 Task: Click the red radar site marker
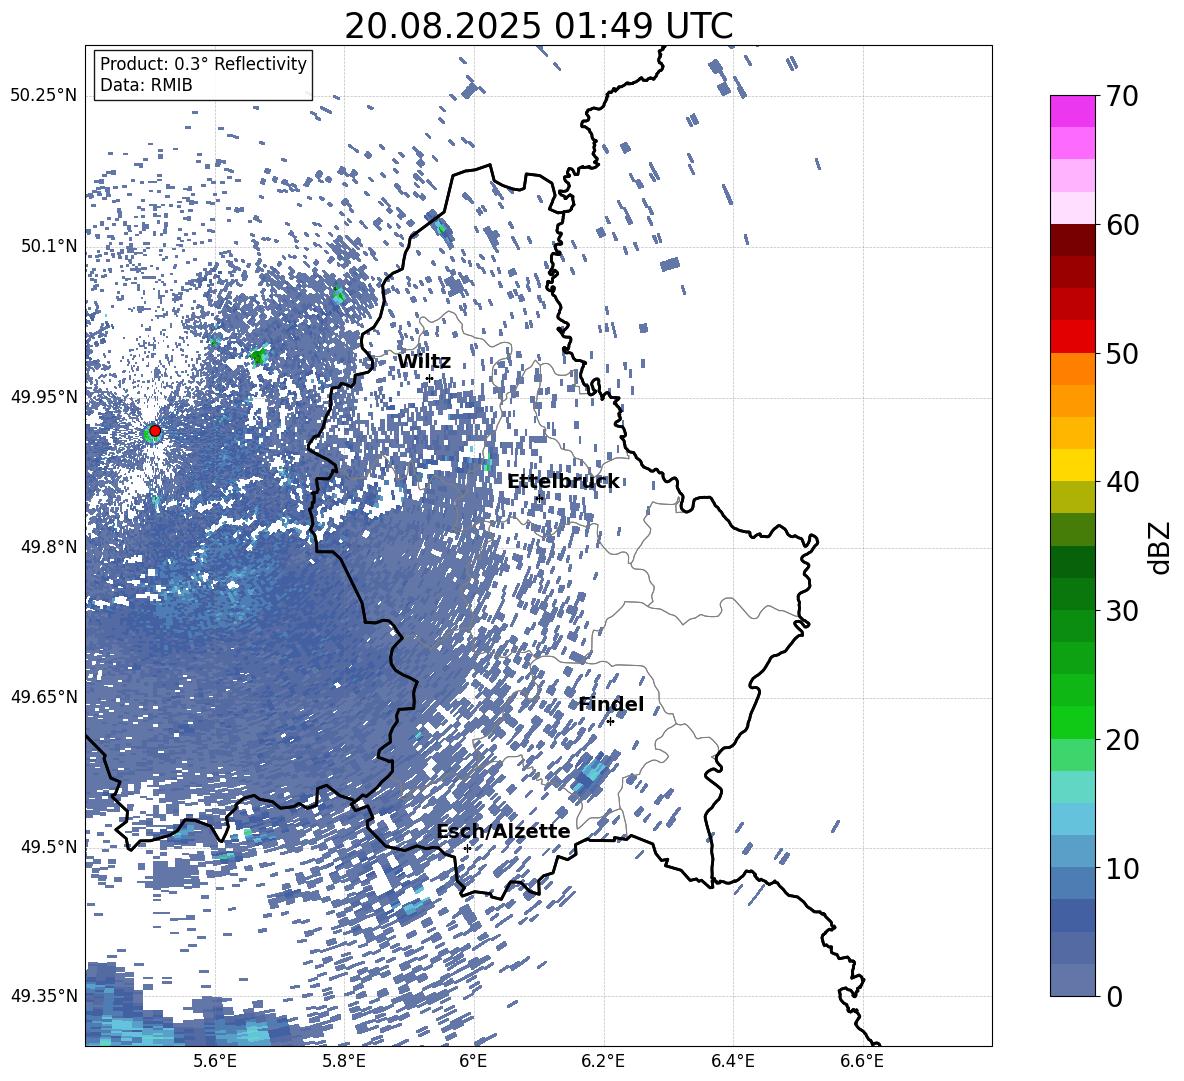tap(155, 431)
